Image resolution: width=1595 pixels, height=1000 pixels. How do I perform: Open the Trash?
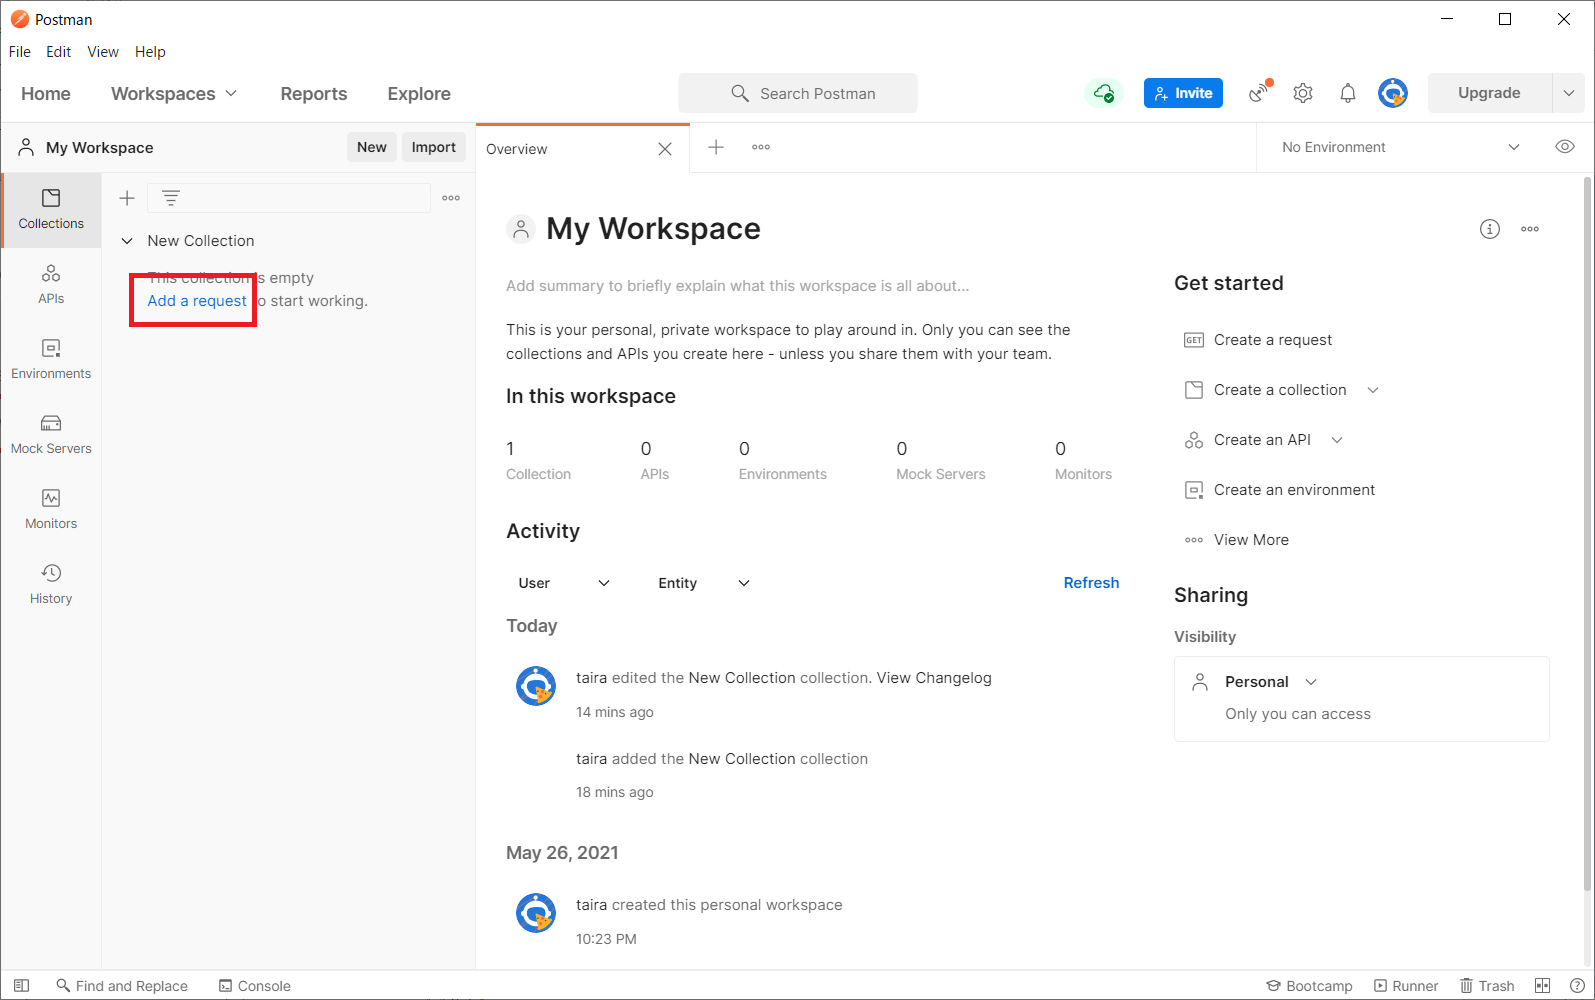(x=1487, y=986)
